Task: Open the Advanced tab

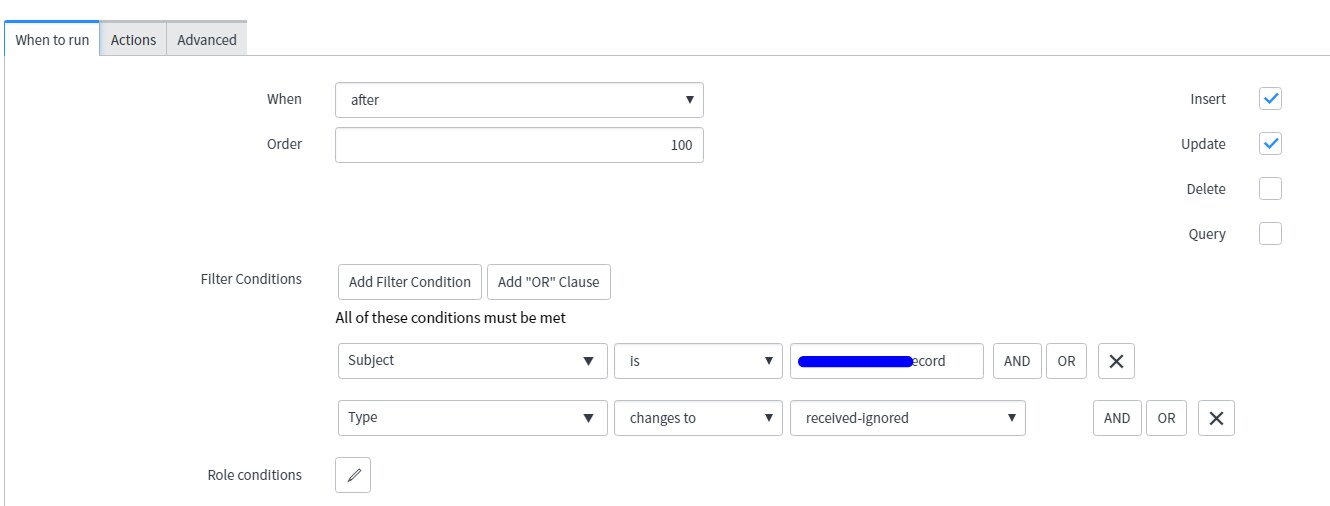Action: click(207, 40)
